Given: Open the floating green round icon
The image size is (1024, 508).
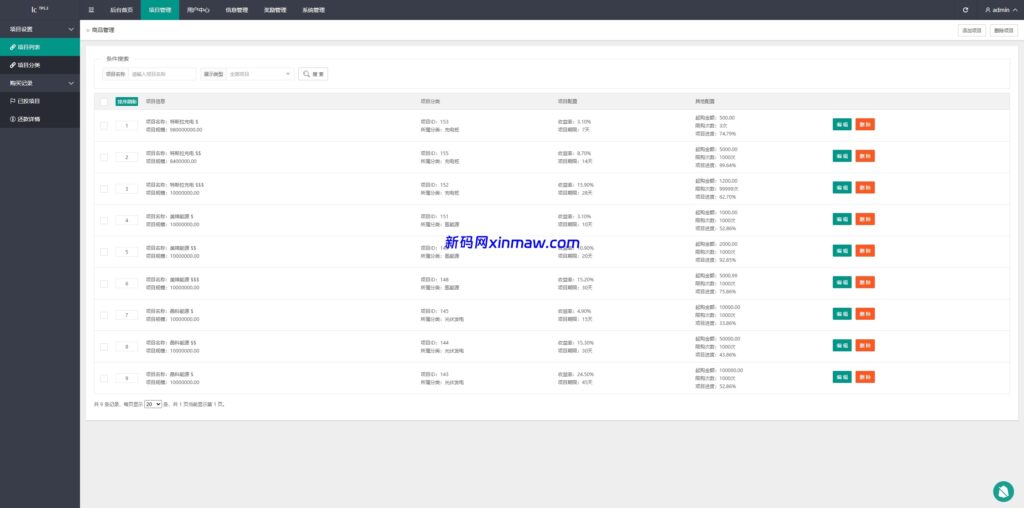Looking at the screenshot, I should [1002, 491].
